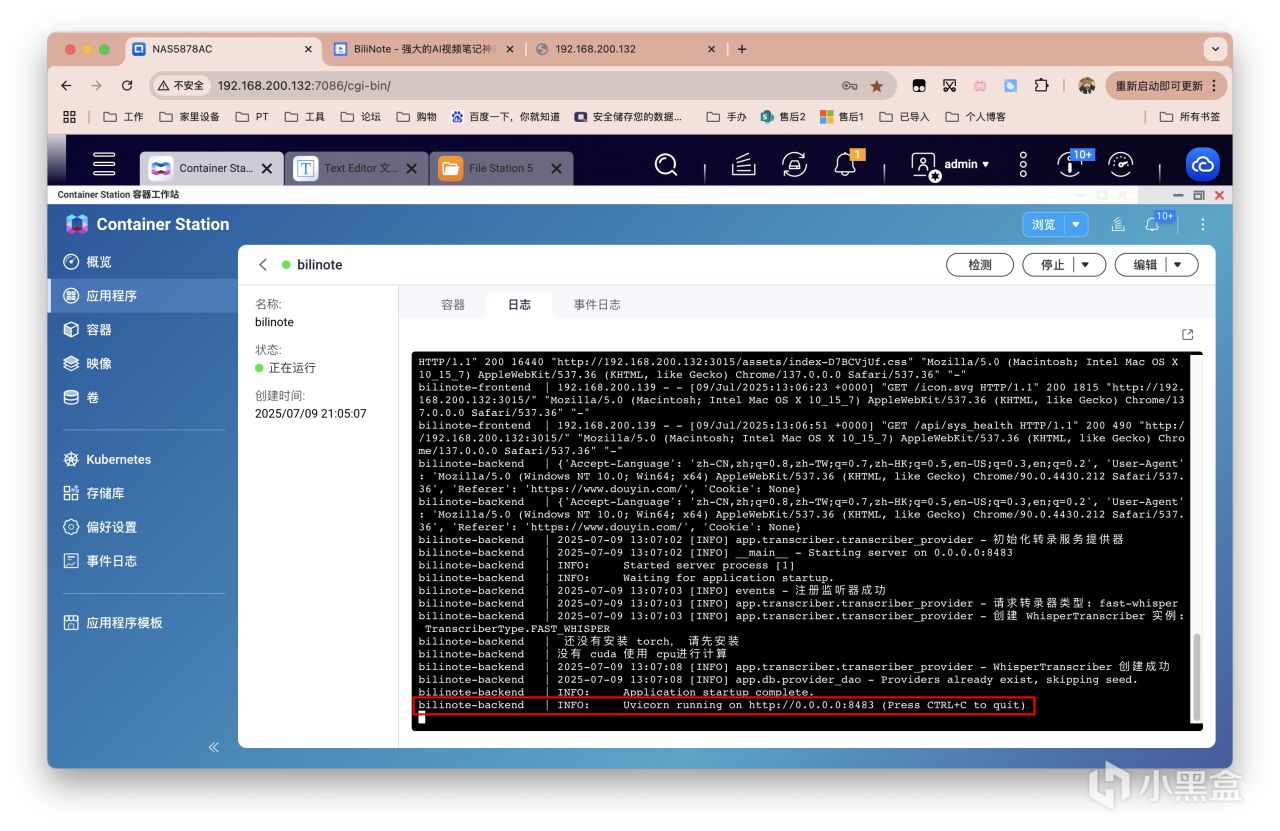The image size is (1280, 831).
Task: Close the Container Station taskbar tab
Action: coord(267,169)
